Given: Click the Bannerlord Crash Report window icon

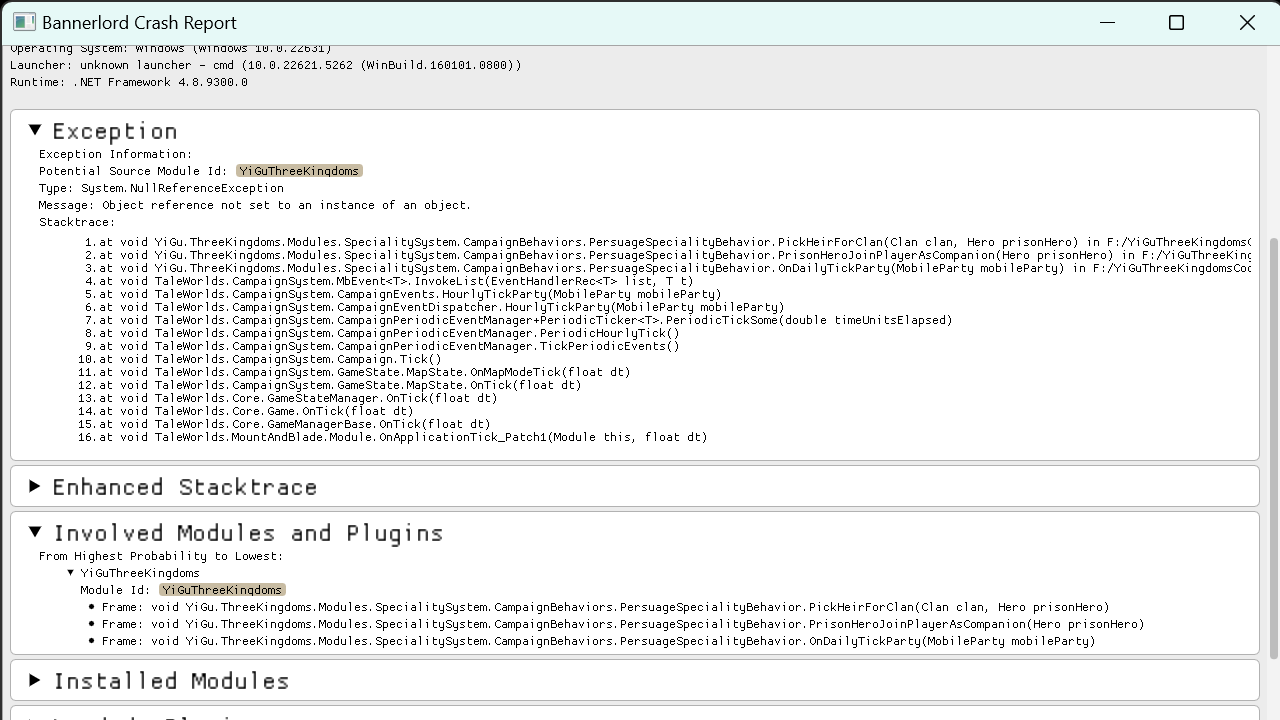Looking at the screenshot, I should pos(24,22).
